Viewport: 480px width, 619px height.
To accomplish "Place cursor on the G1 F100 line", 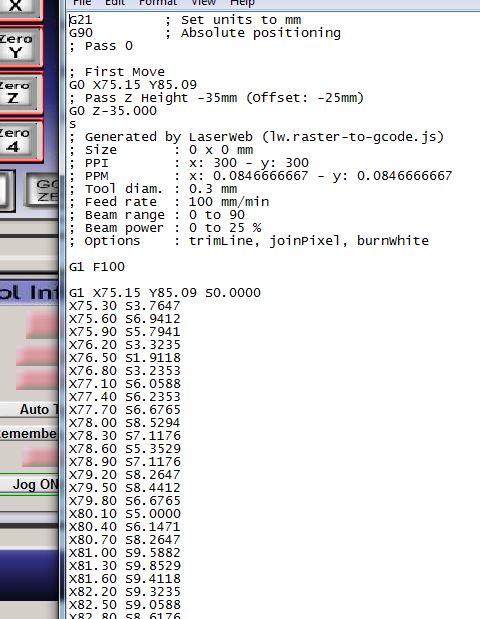I will 97,267.
